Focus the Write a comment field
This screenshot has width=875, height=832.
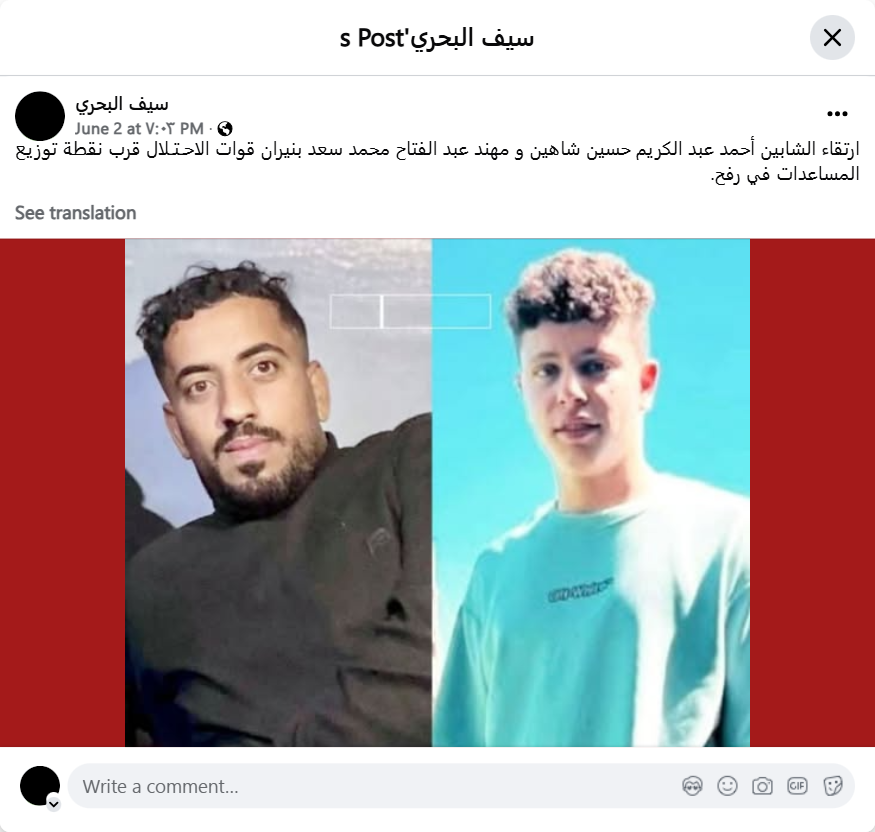(x=374, y=786)
